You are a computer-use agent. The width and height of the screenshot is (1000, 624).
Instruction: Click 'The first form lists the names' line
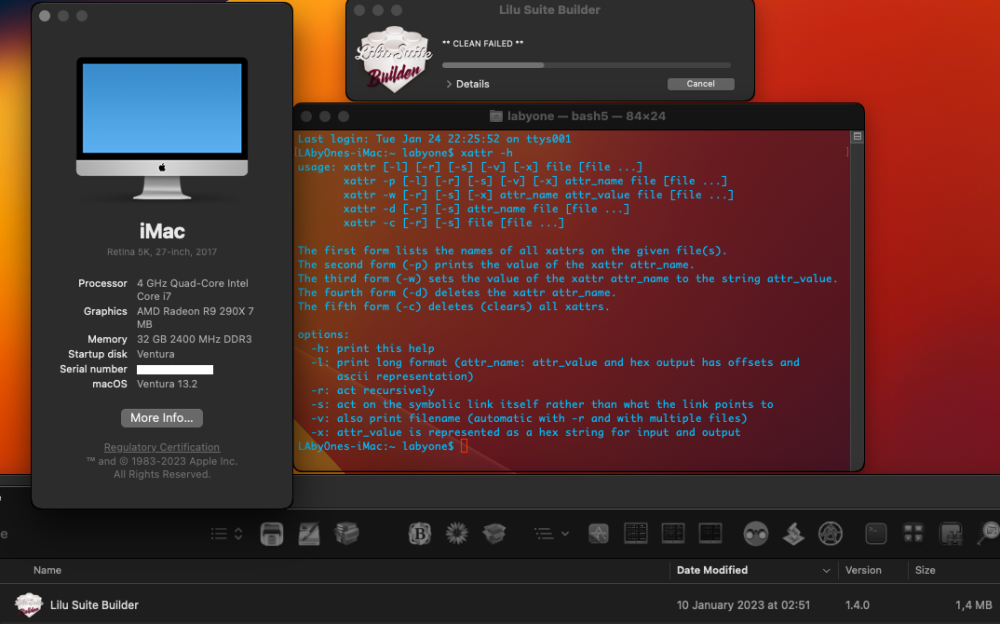click(512, 250)
